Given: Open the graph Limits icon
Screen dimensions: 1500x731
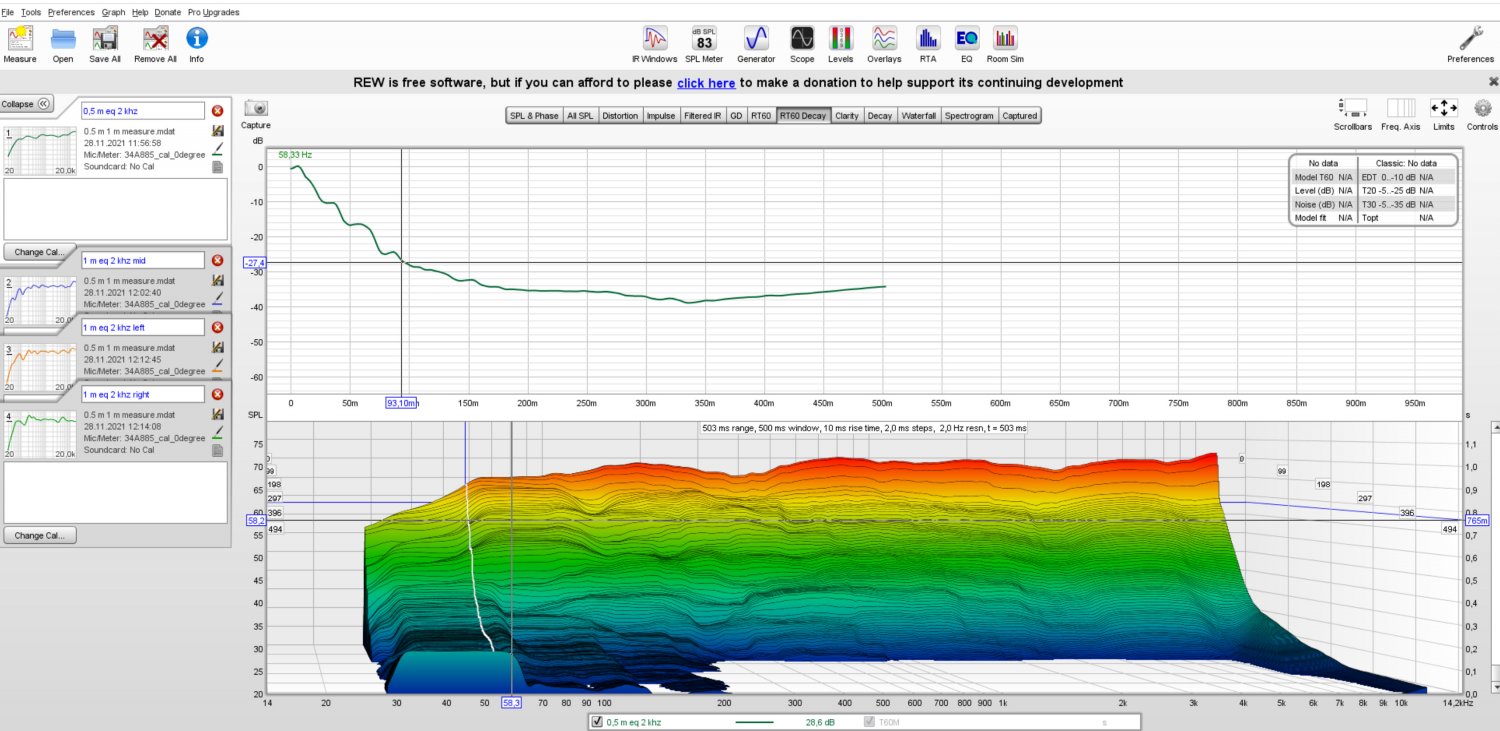Looking at the screenshot, I should (1443, 108).
